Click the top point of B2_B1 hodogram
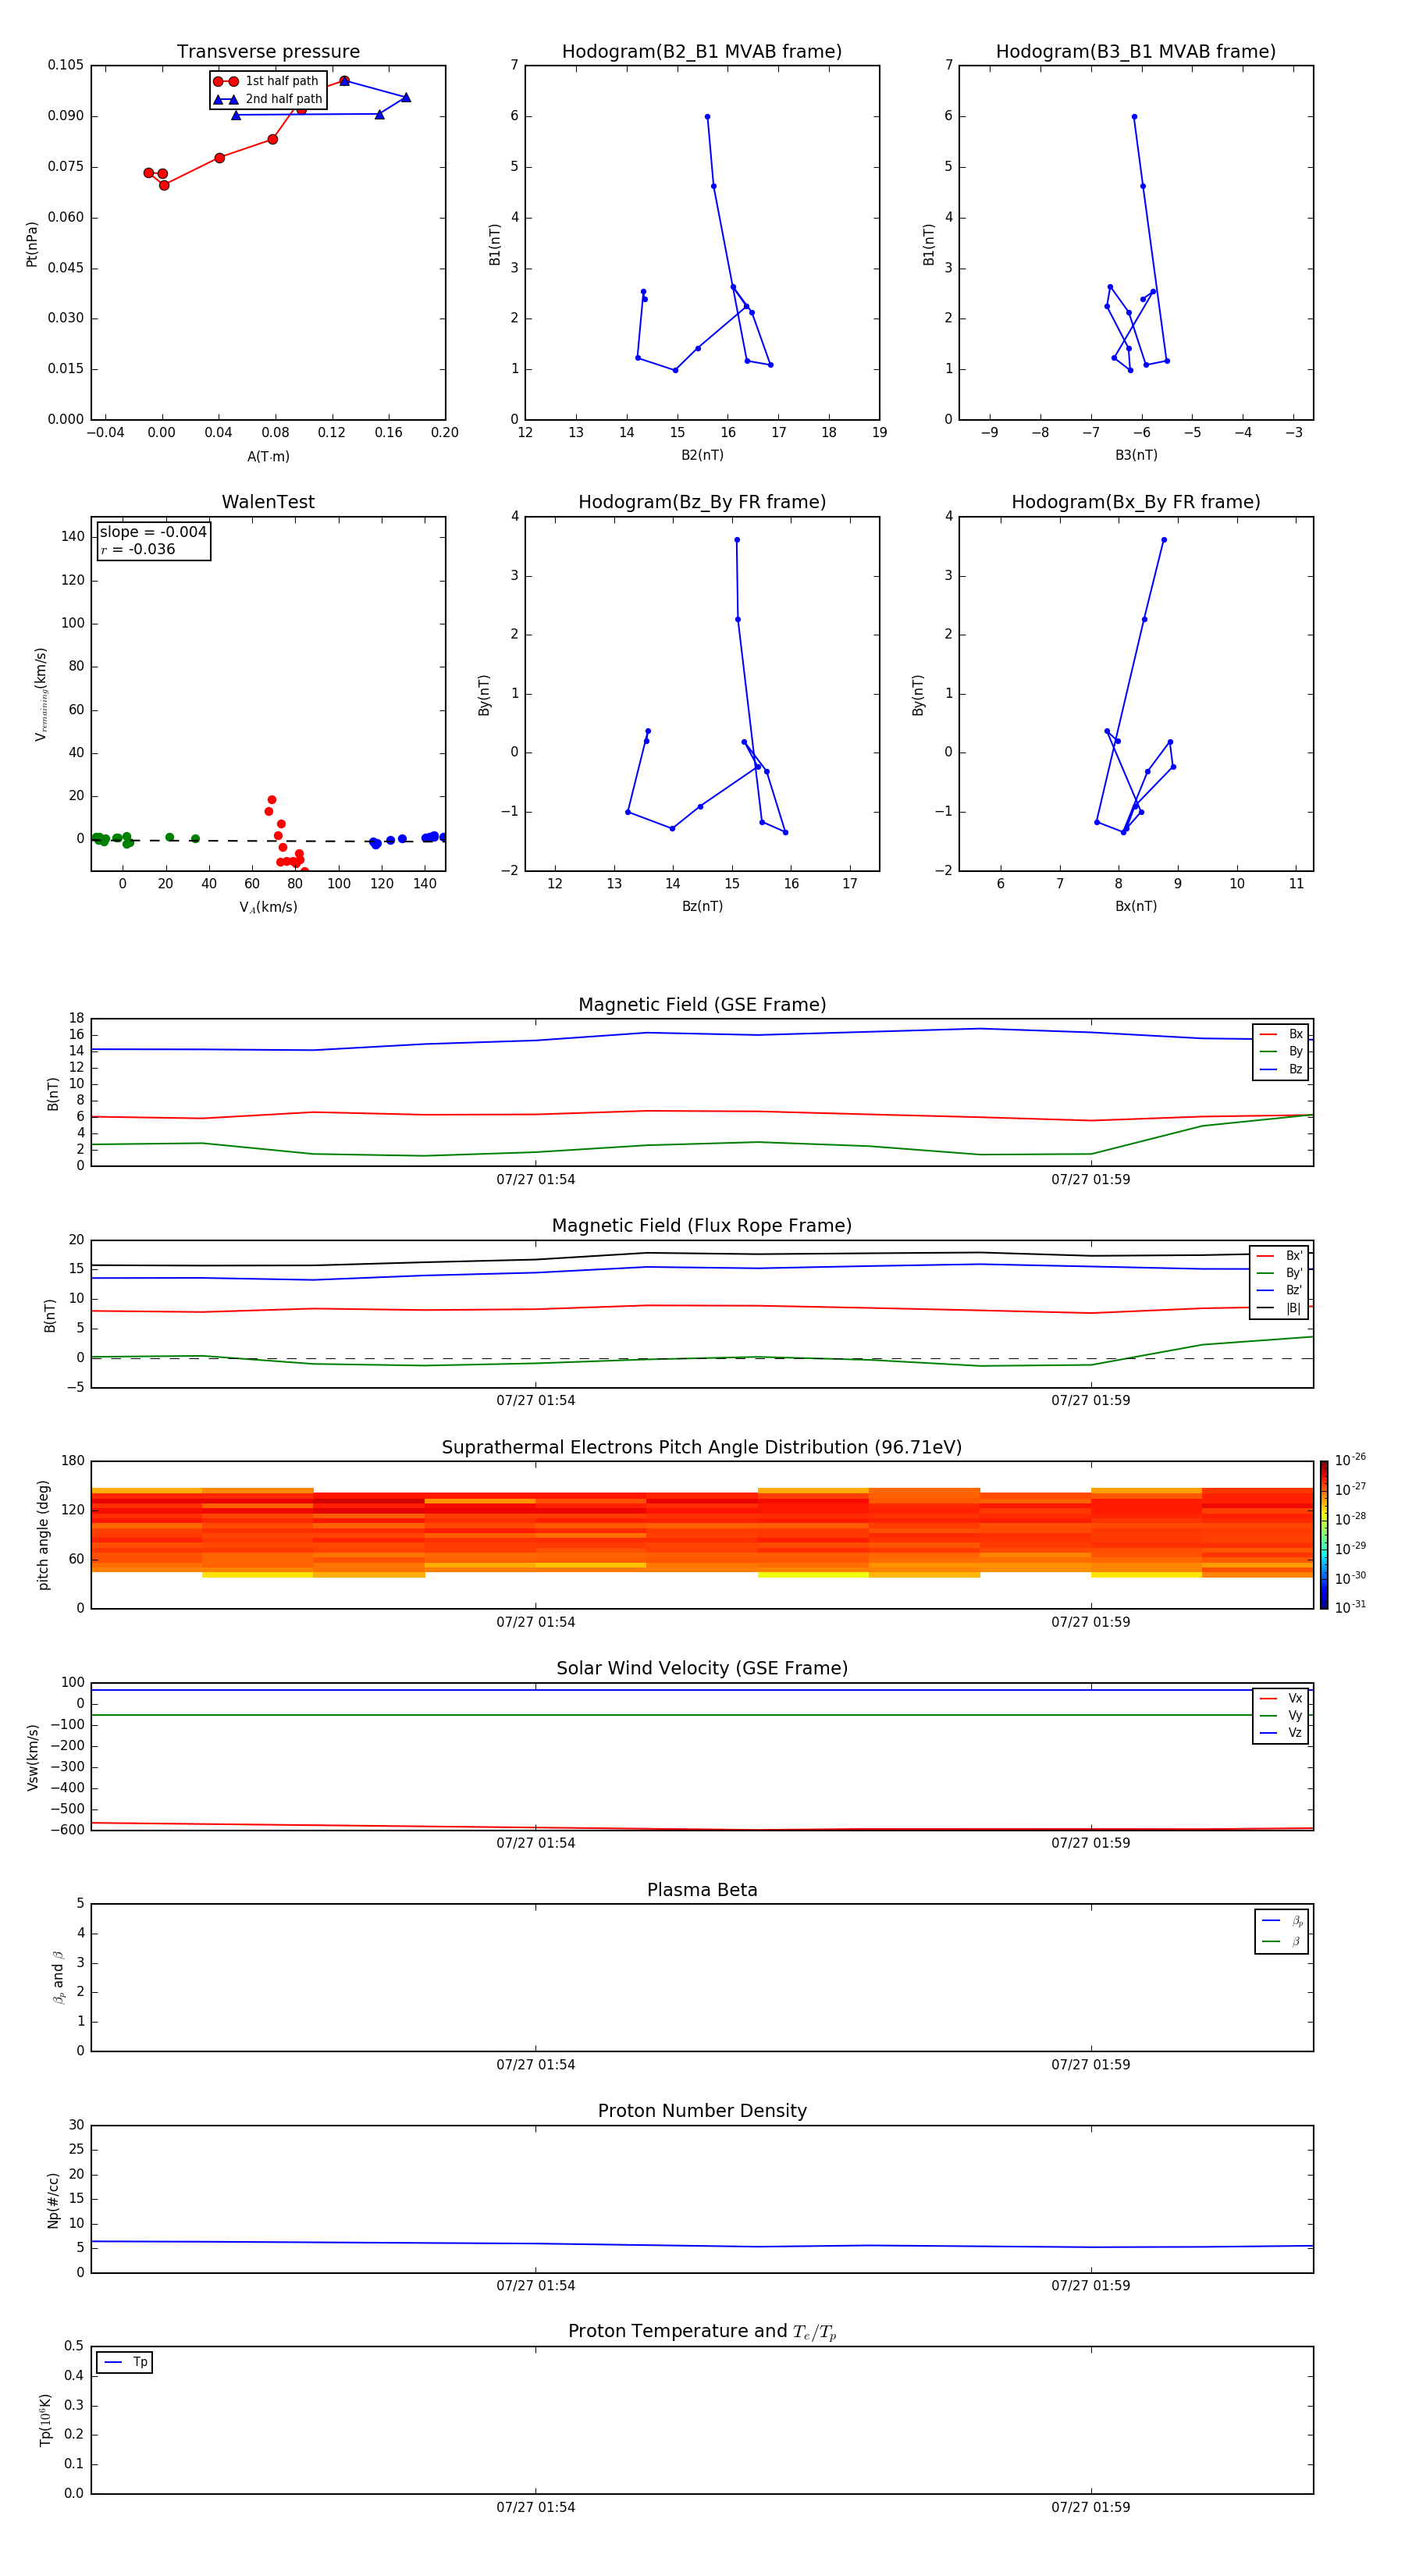The width and height of the screenshot is (1405, 2576). pos(707,117)
